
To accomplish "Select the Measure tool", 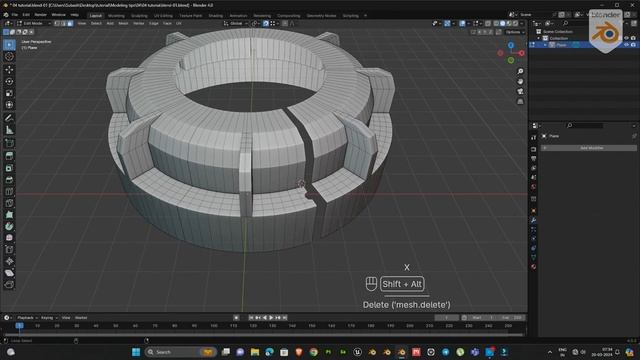I will click(x=9, y=130).
